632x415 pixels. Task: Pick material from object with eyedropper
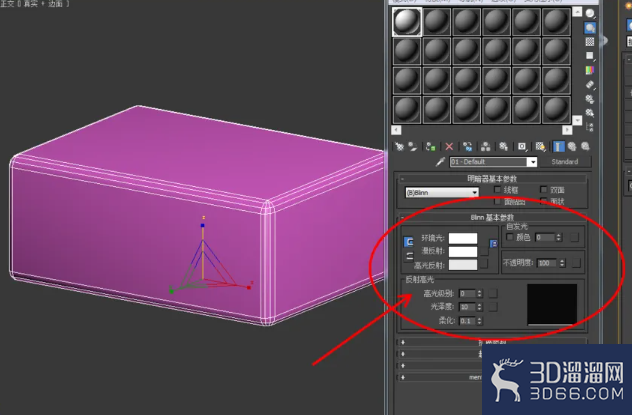tap(440, 162)
